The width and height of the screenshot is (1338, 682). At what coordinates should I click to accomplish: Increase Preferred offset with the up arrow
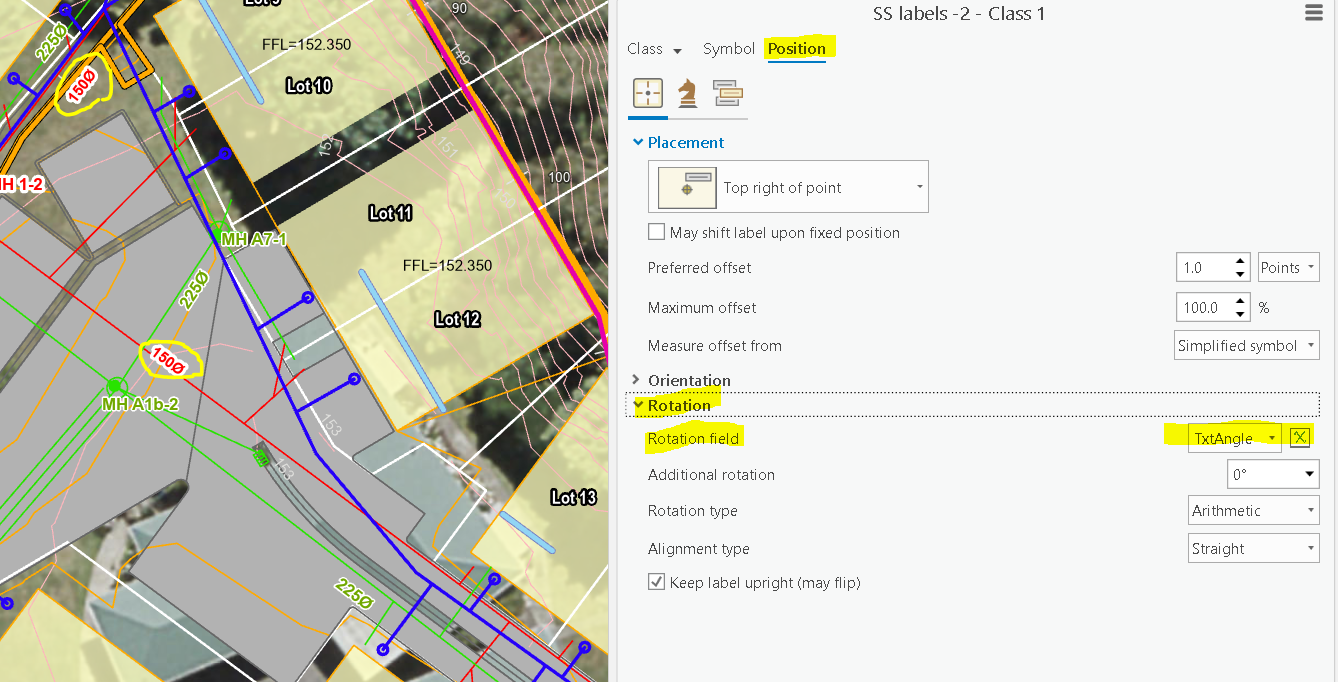(x=1240, y=261)
